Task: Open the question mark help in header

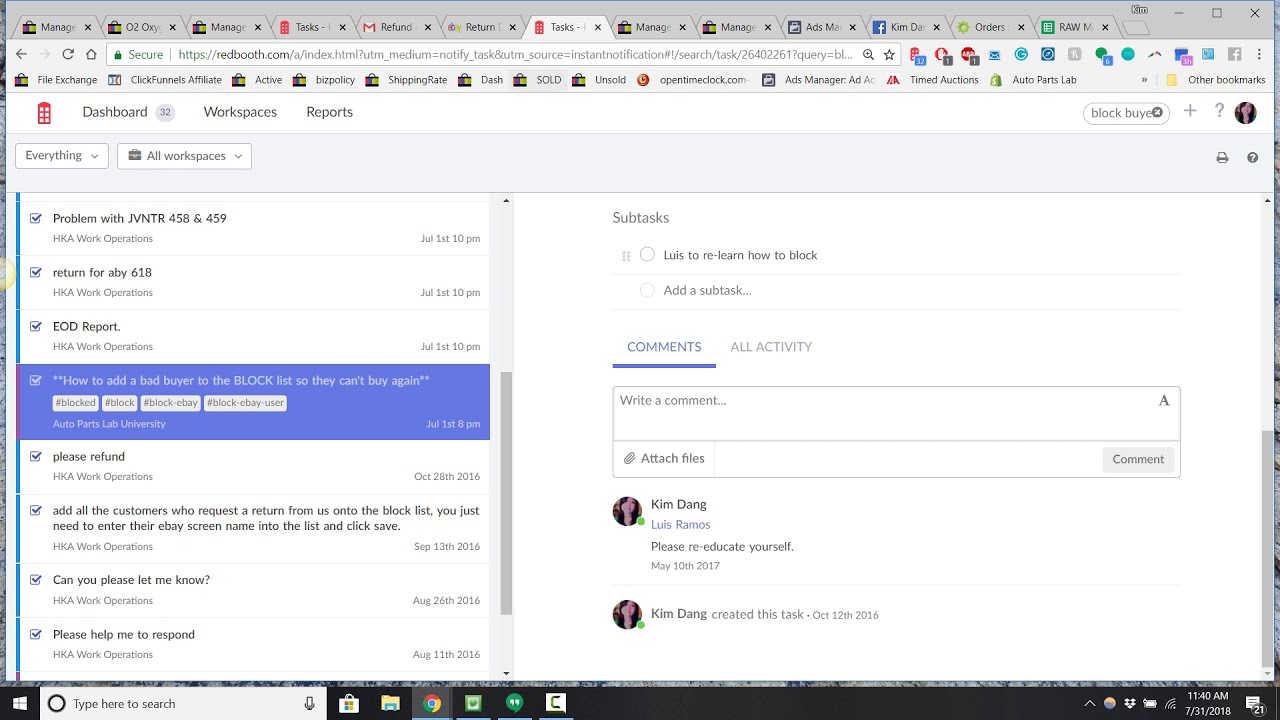Action: pyautogui.click(x=1219, y=111)
